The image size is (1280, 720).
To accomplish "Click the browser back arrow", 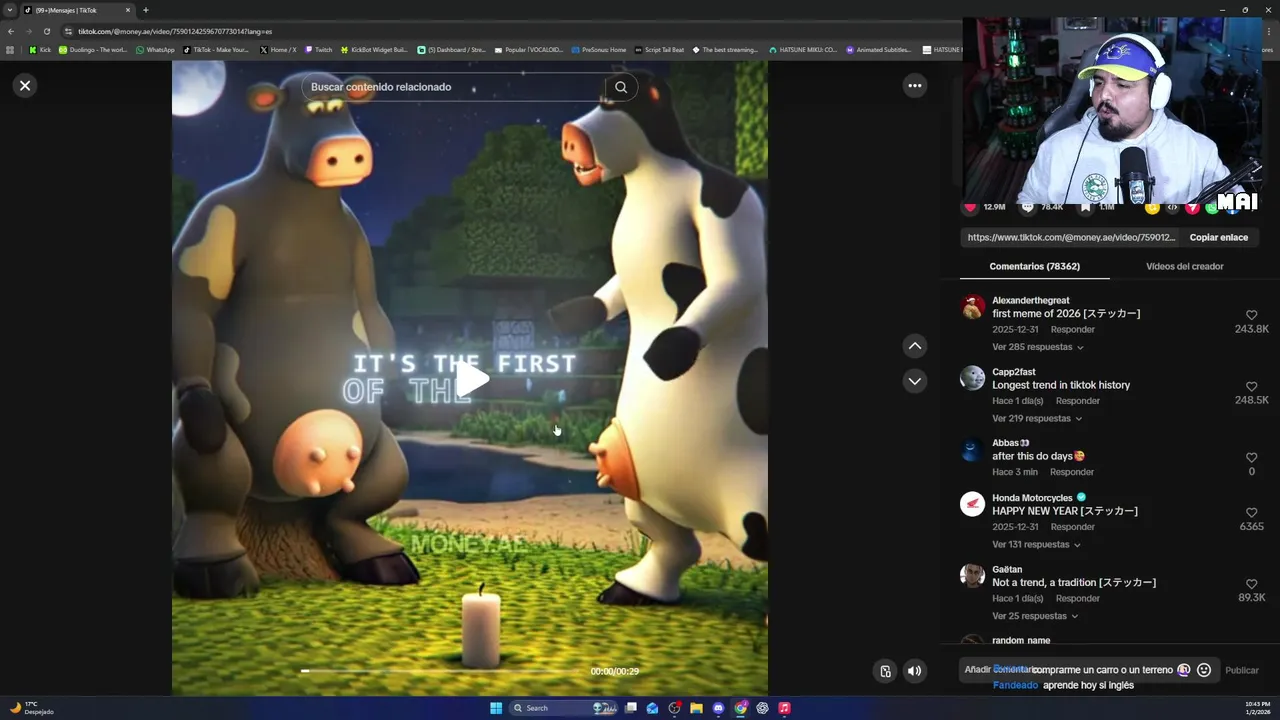I will pyautogui.click(x=10, y=31).
